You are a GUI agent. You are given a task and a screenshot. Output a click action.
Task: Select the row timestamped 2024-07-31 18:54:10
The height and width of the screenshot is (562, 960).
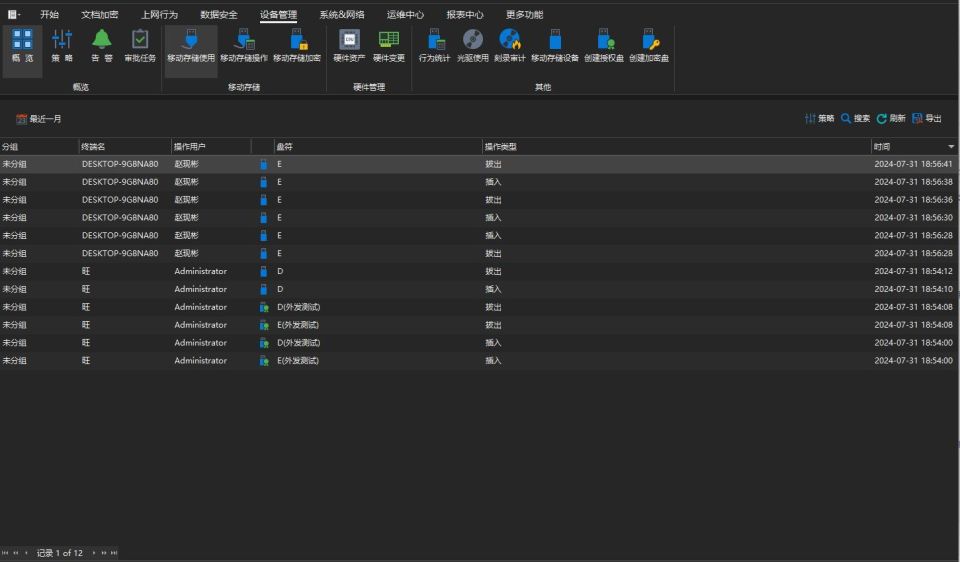tap(478, 289)
